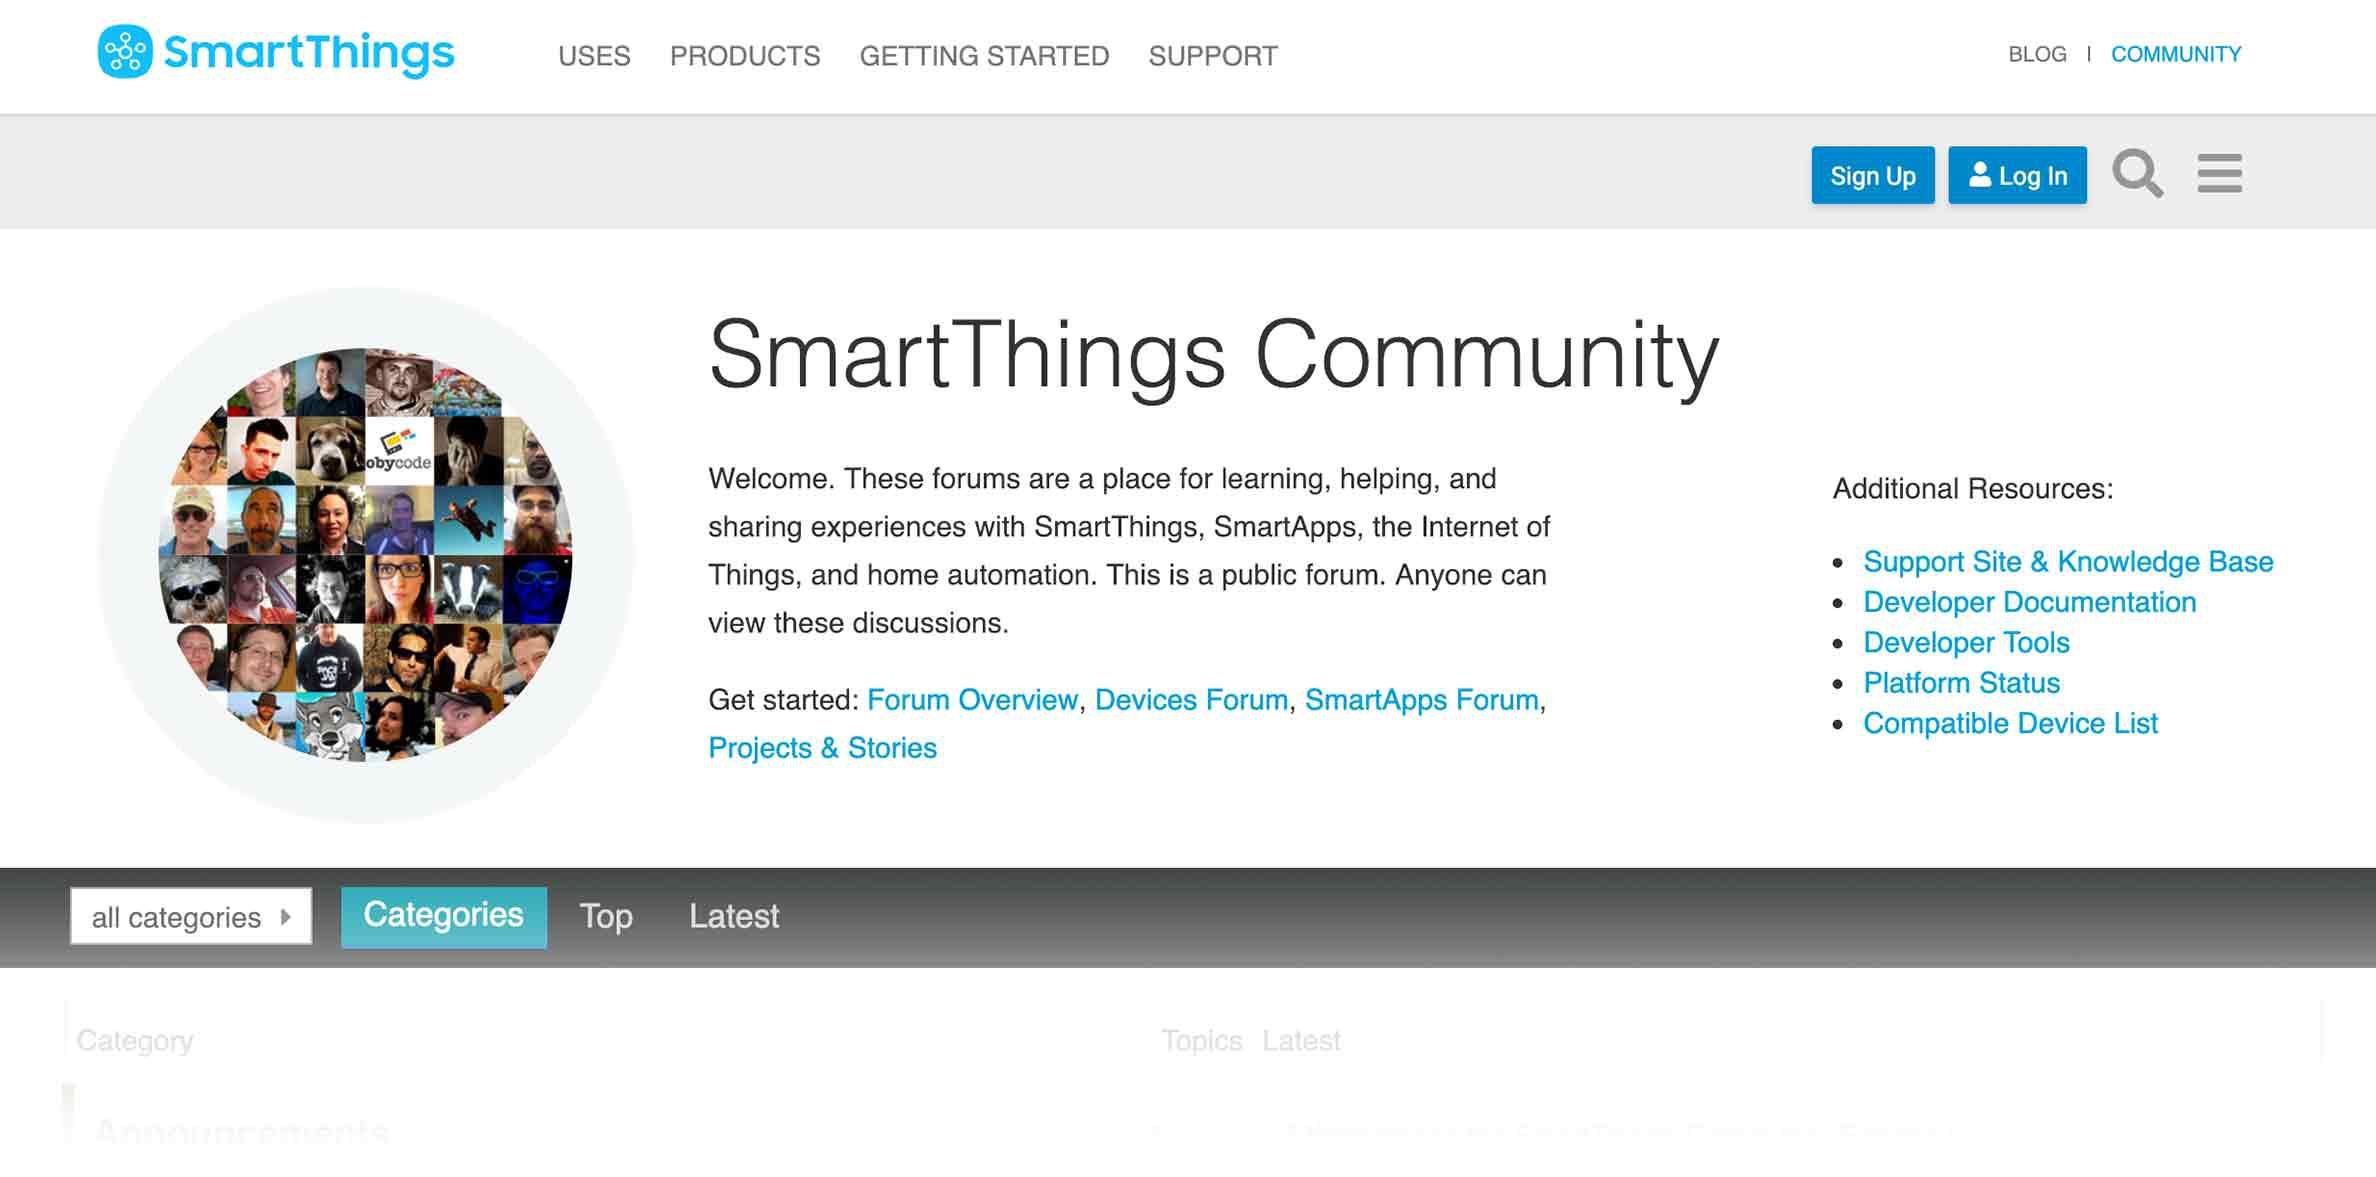2376x1177 pixels.
Task: Open the search magnifier icon
Action: pyautogui.click(x=2137, y=175)
